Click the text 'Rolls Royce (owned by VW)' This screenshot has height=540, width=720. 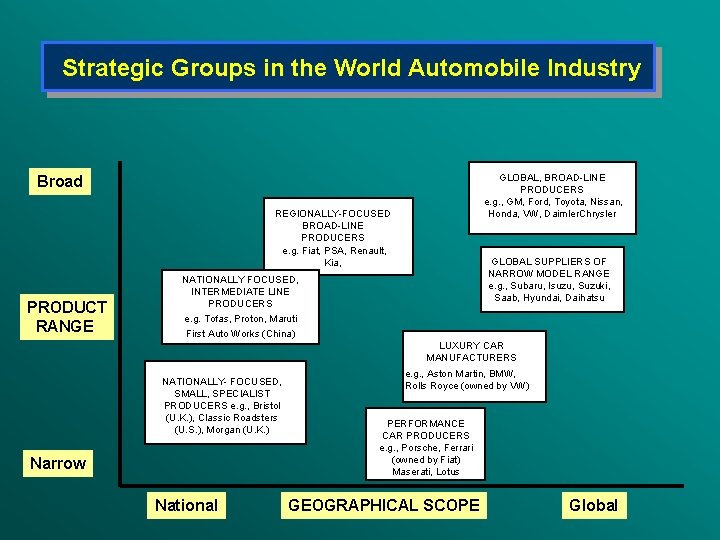point(467,386)
